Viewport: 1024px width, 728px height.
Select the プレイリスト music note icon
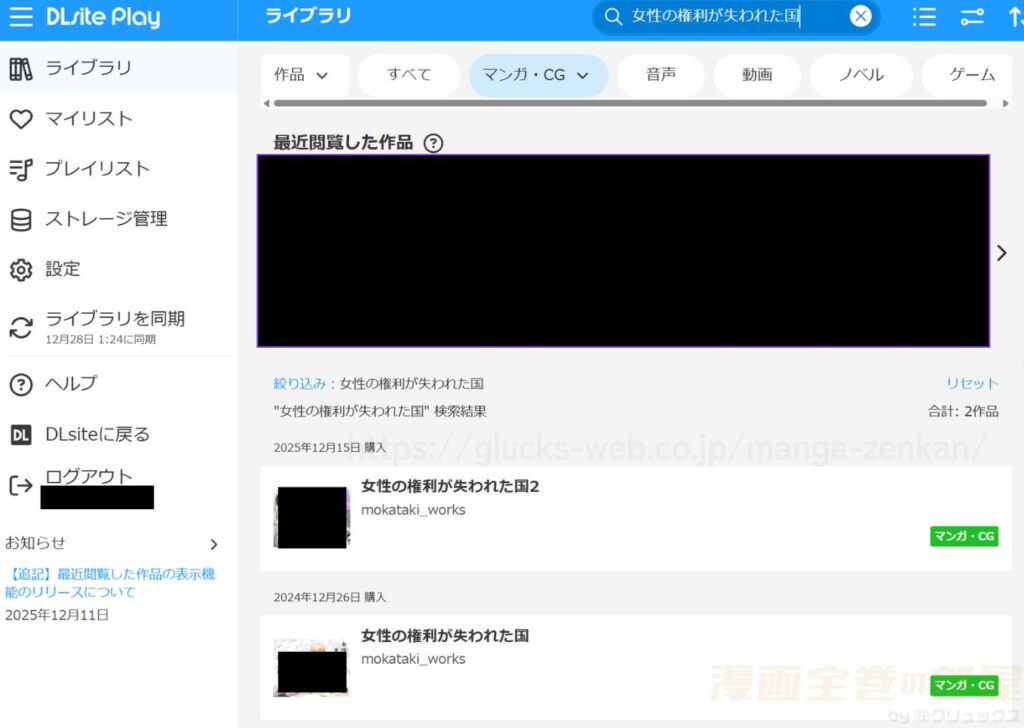(x=21, y=168)
